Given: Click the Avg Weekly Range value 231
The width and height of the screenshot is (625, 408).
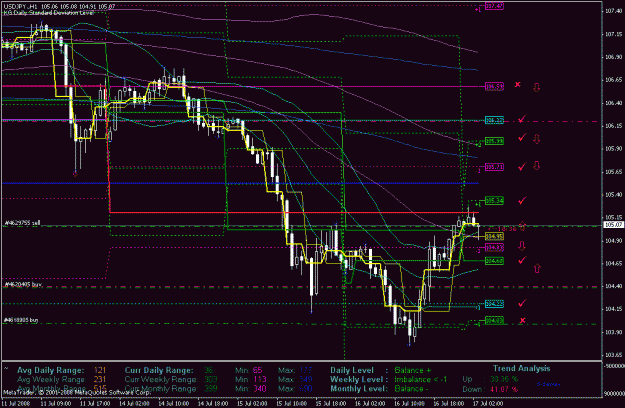Looking at the screenshot, I should click(x=100, y=379).
